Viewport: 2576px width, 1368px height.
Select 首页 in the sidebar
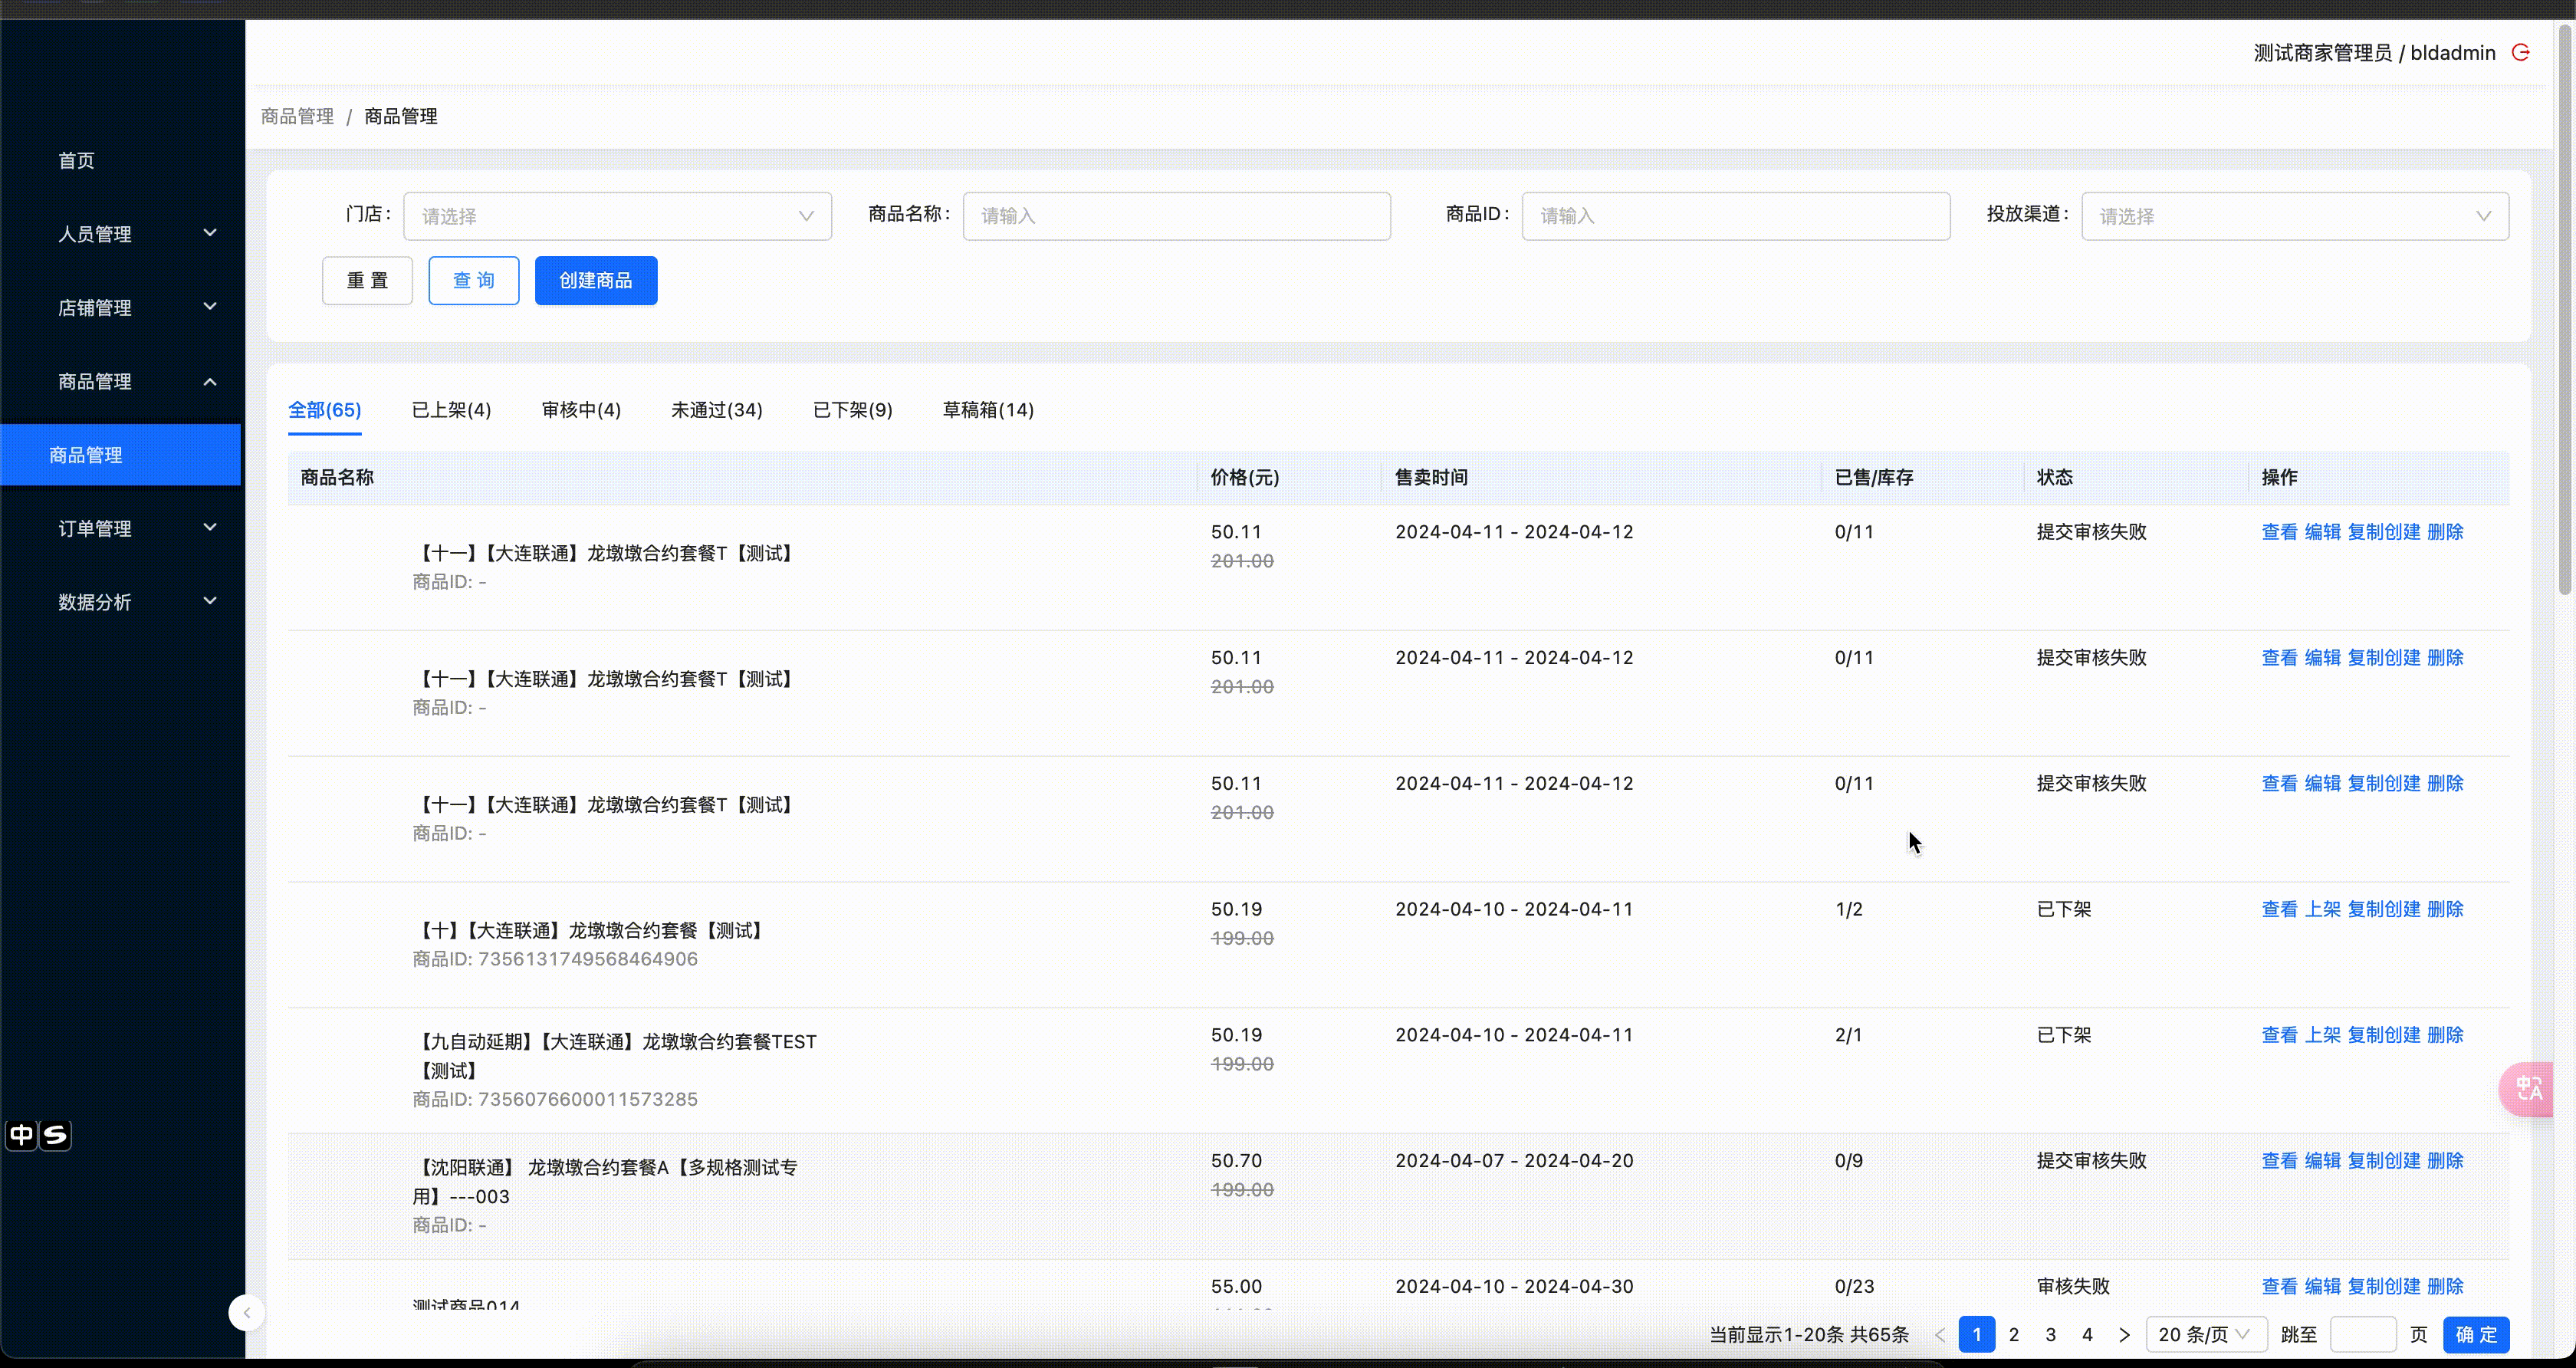(75, 160)
